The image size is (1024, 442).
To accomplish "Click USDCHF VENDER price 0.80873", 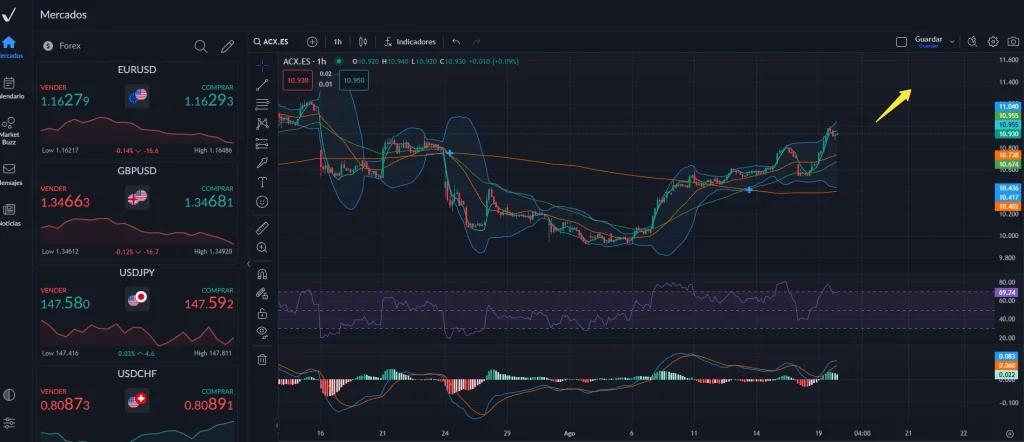I will (65, 405).
